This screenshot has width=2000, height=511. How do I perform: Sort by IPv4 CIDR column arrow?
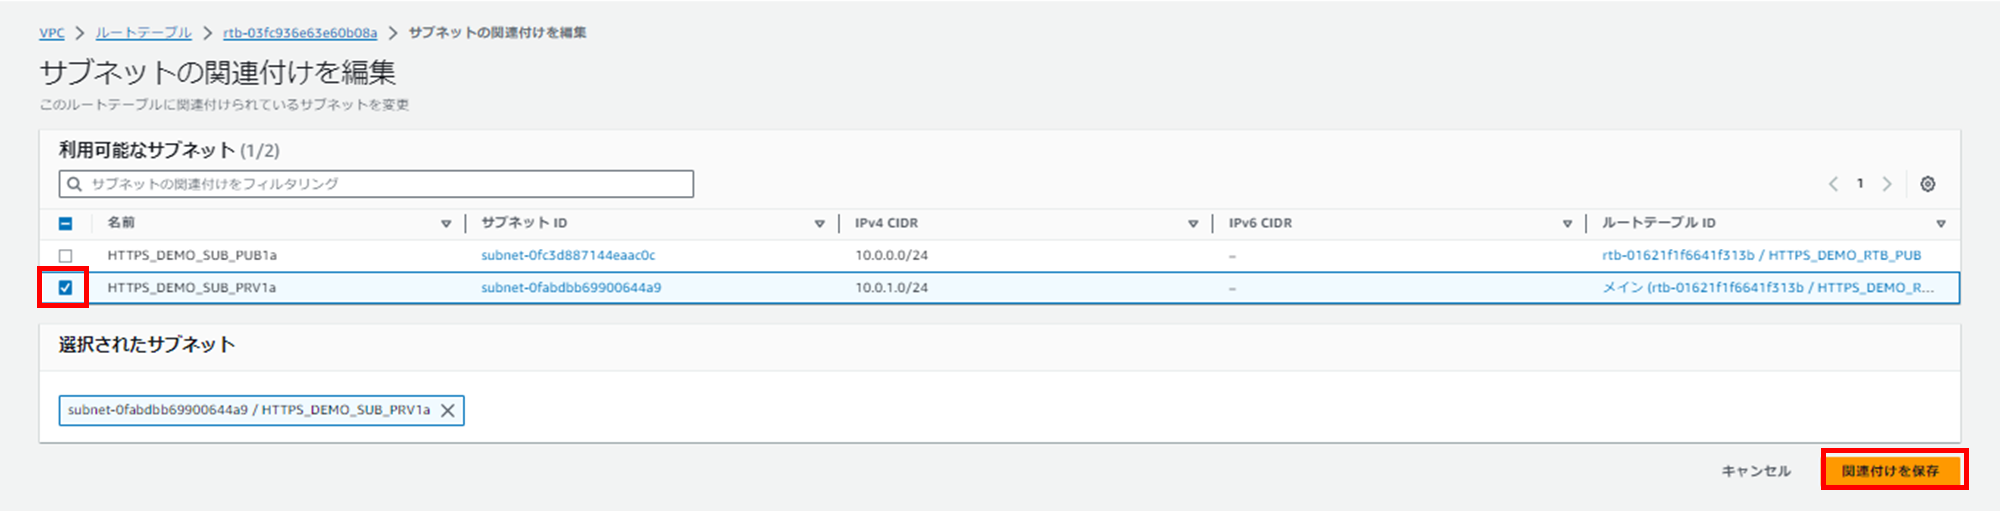pyautogui.click(x=1193, y=224)
